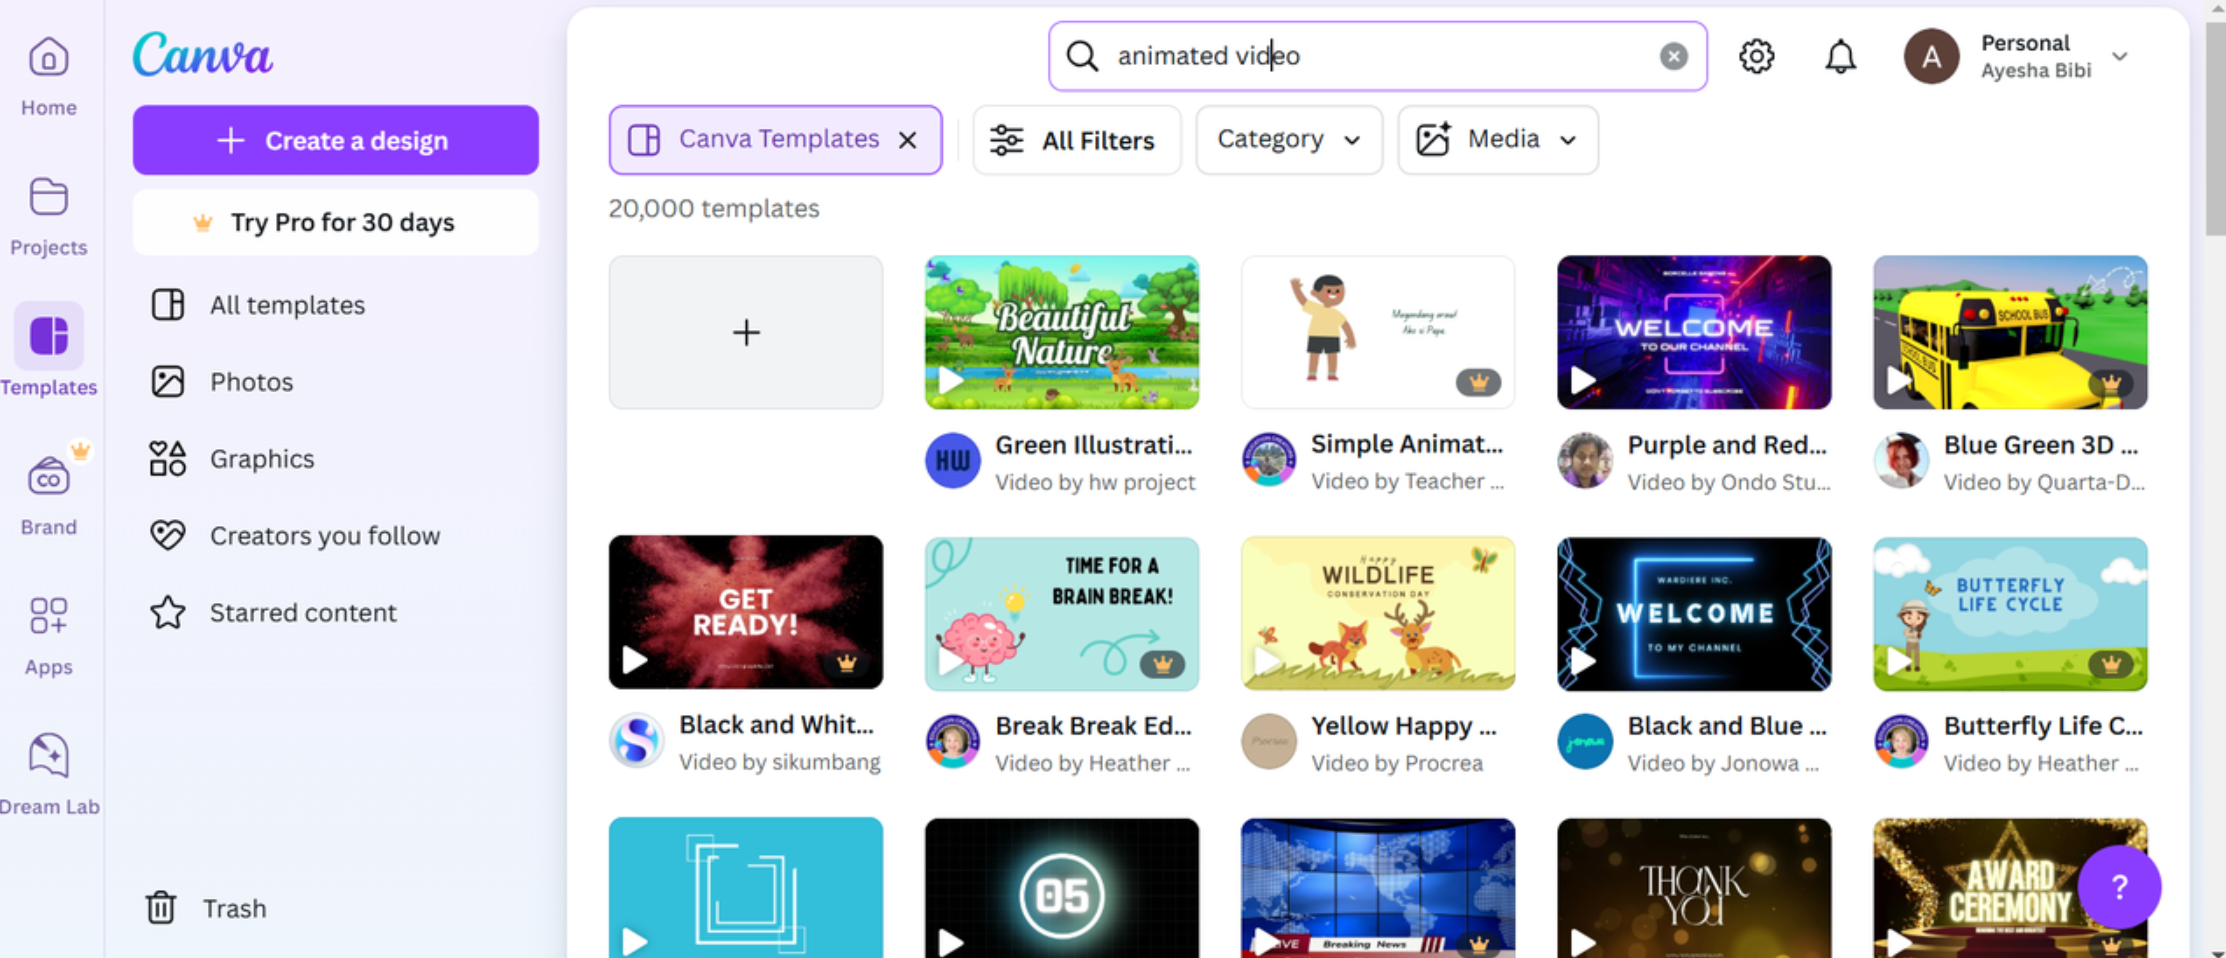2226x958 pixels.
Task: Clear the animated video search query
Action: point(1673,56)
